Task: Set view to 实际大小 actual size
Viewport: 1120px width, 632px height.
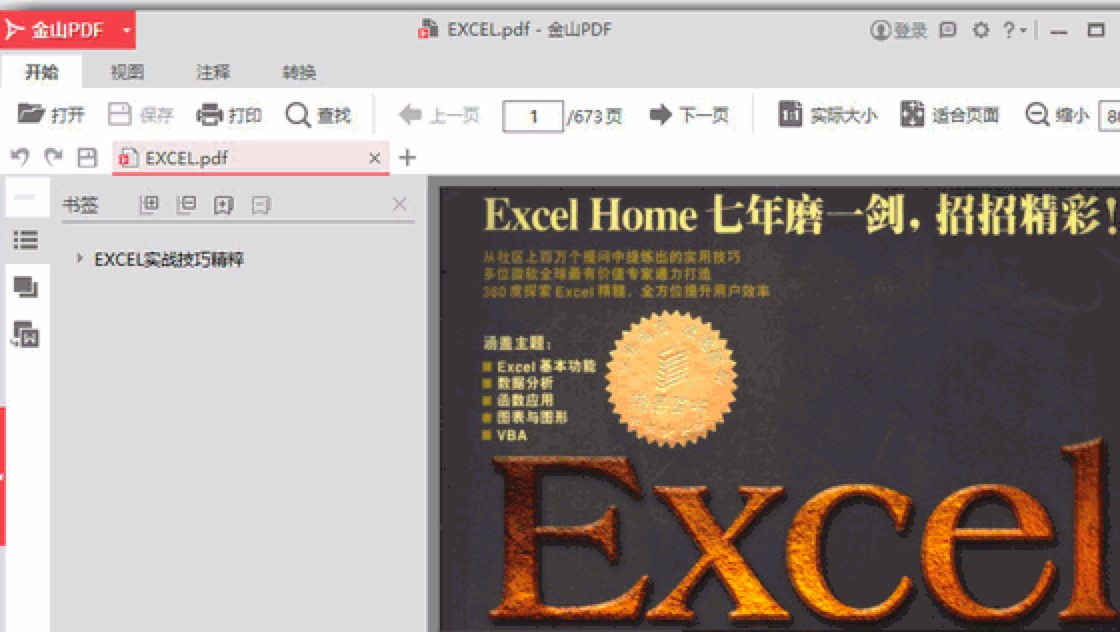Action: coord(828,114)
